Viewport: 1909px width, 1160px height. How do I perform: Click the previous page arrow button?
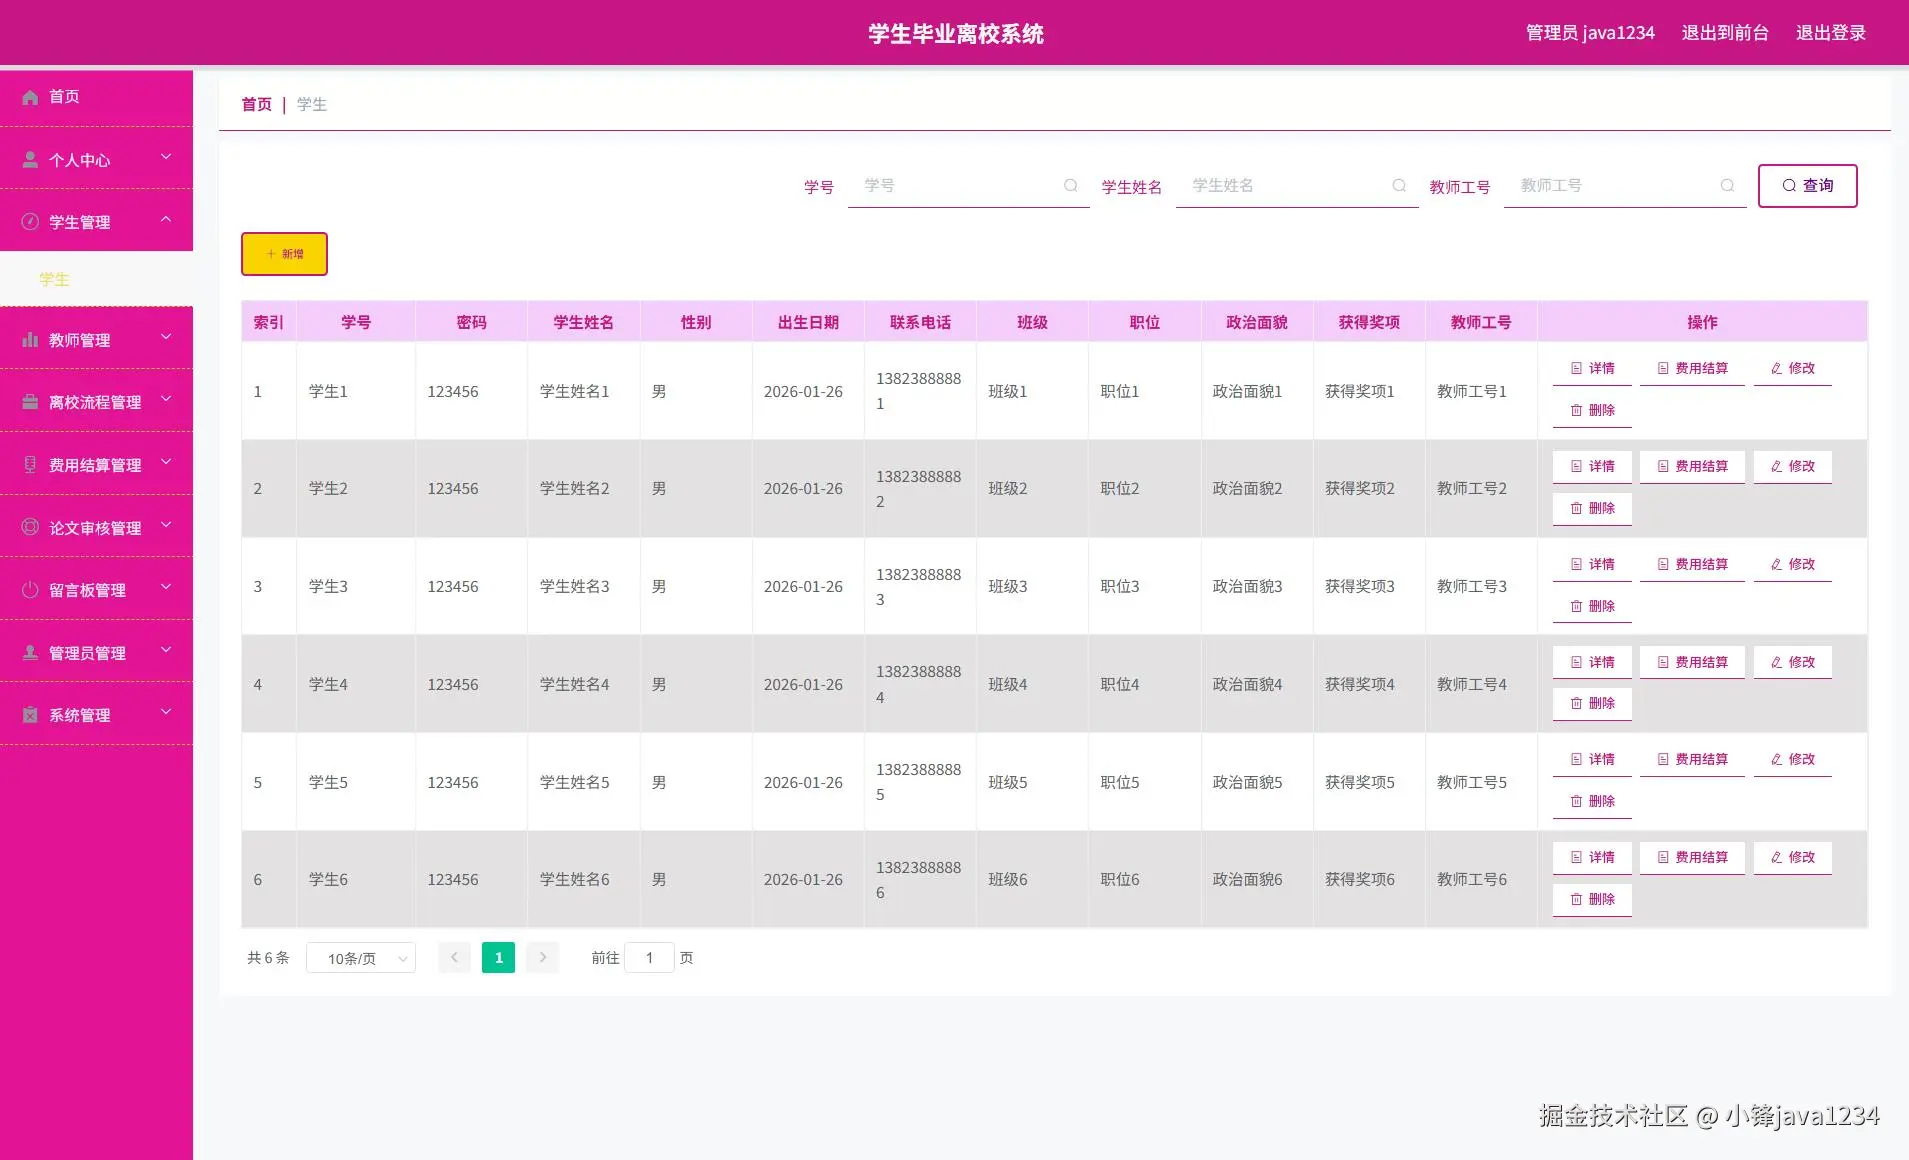point(454,958)
